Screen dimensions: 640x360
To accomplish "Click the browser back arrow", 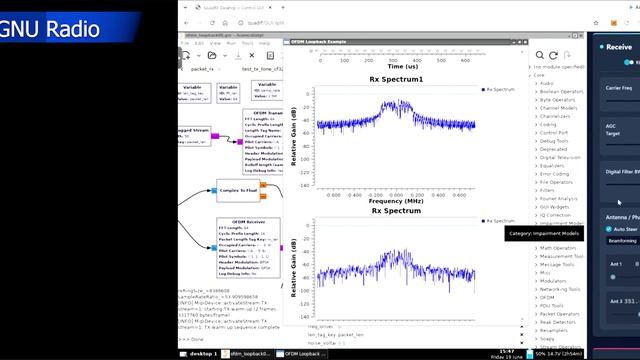I will 187,23.
